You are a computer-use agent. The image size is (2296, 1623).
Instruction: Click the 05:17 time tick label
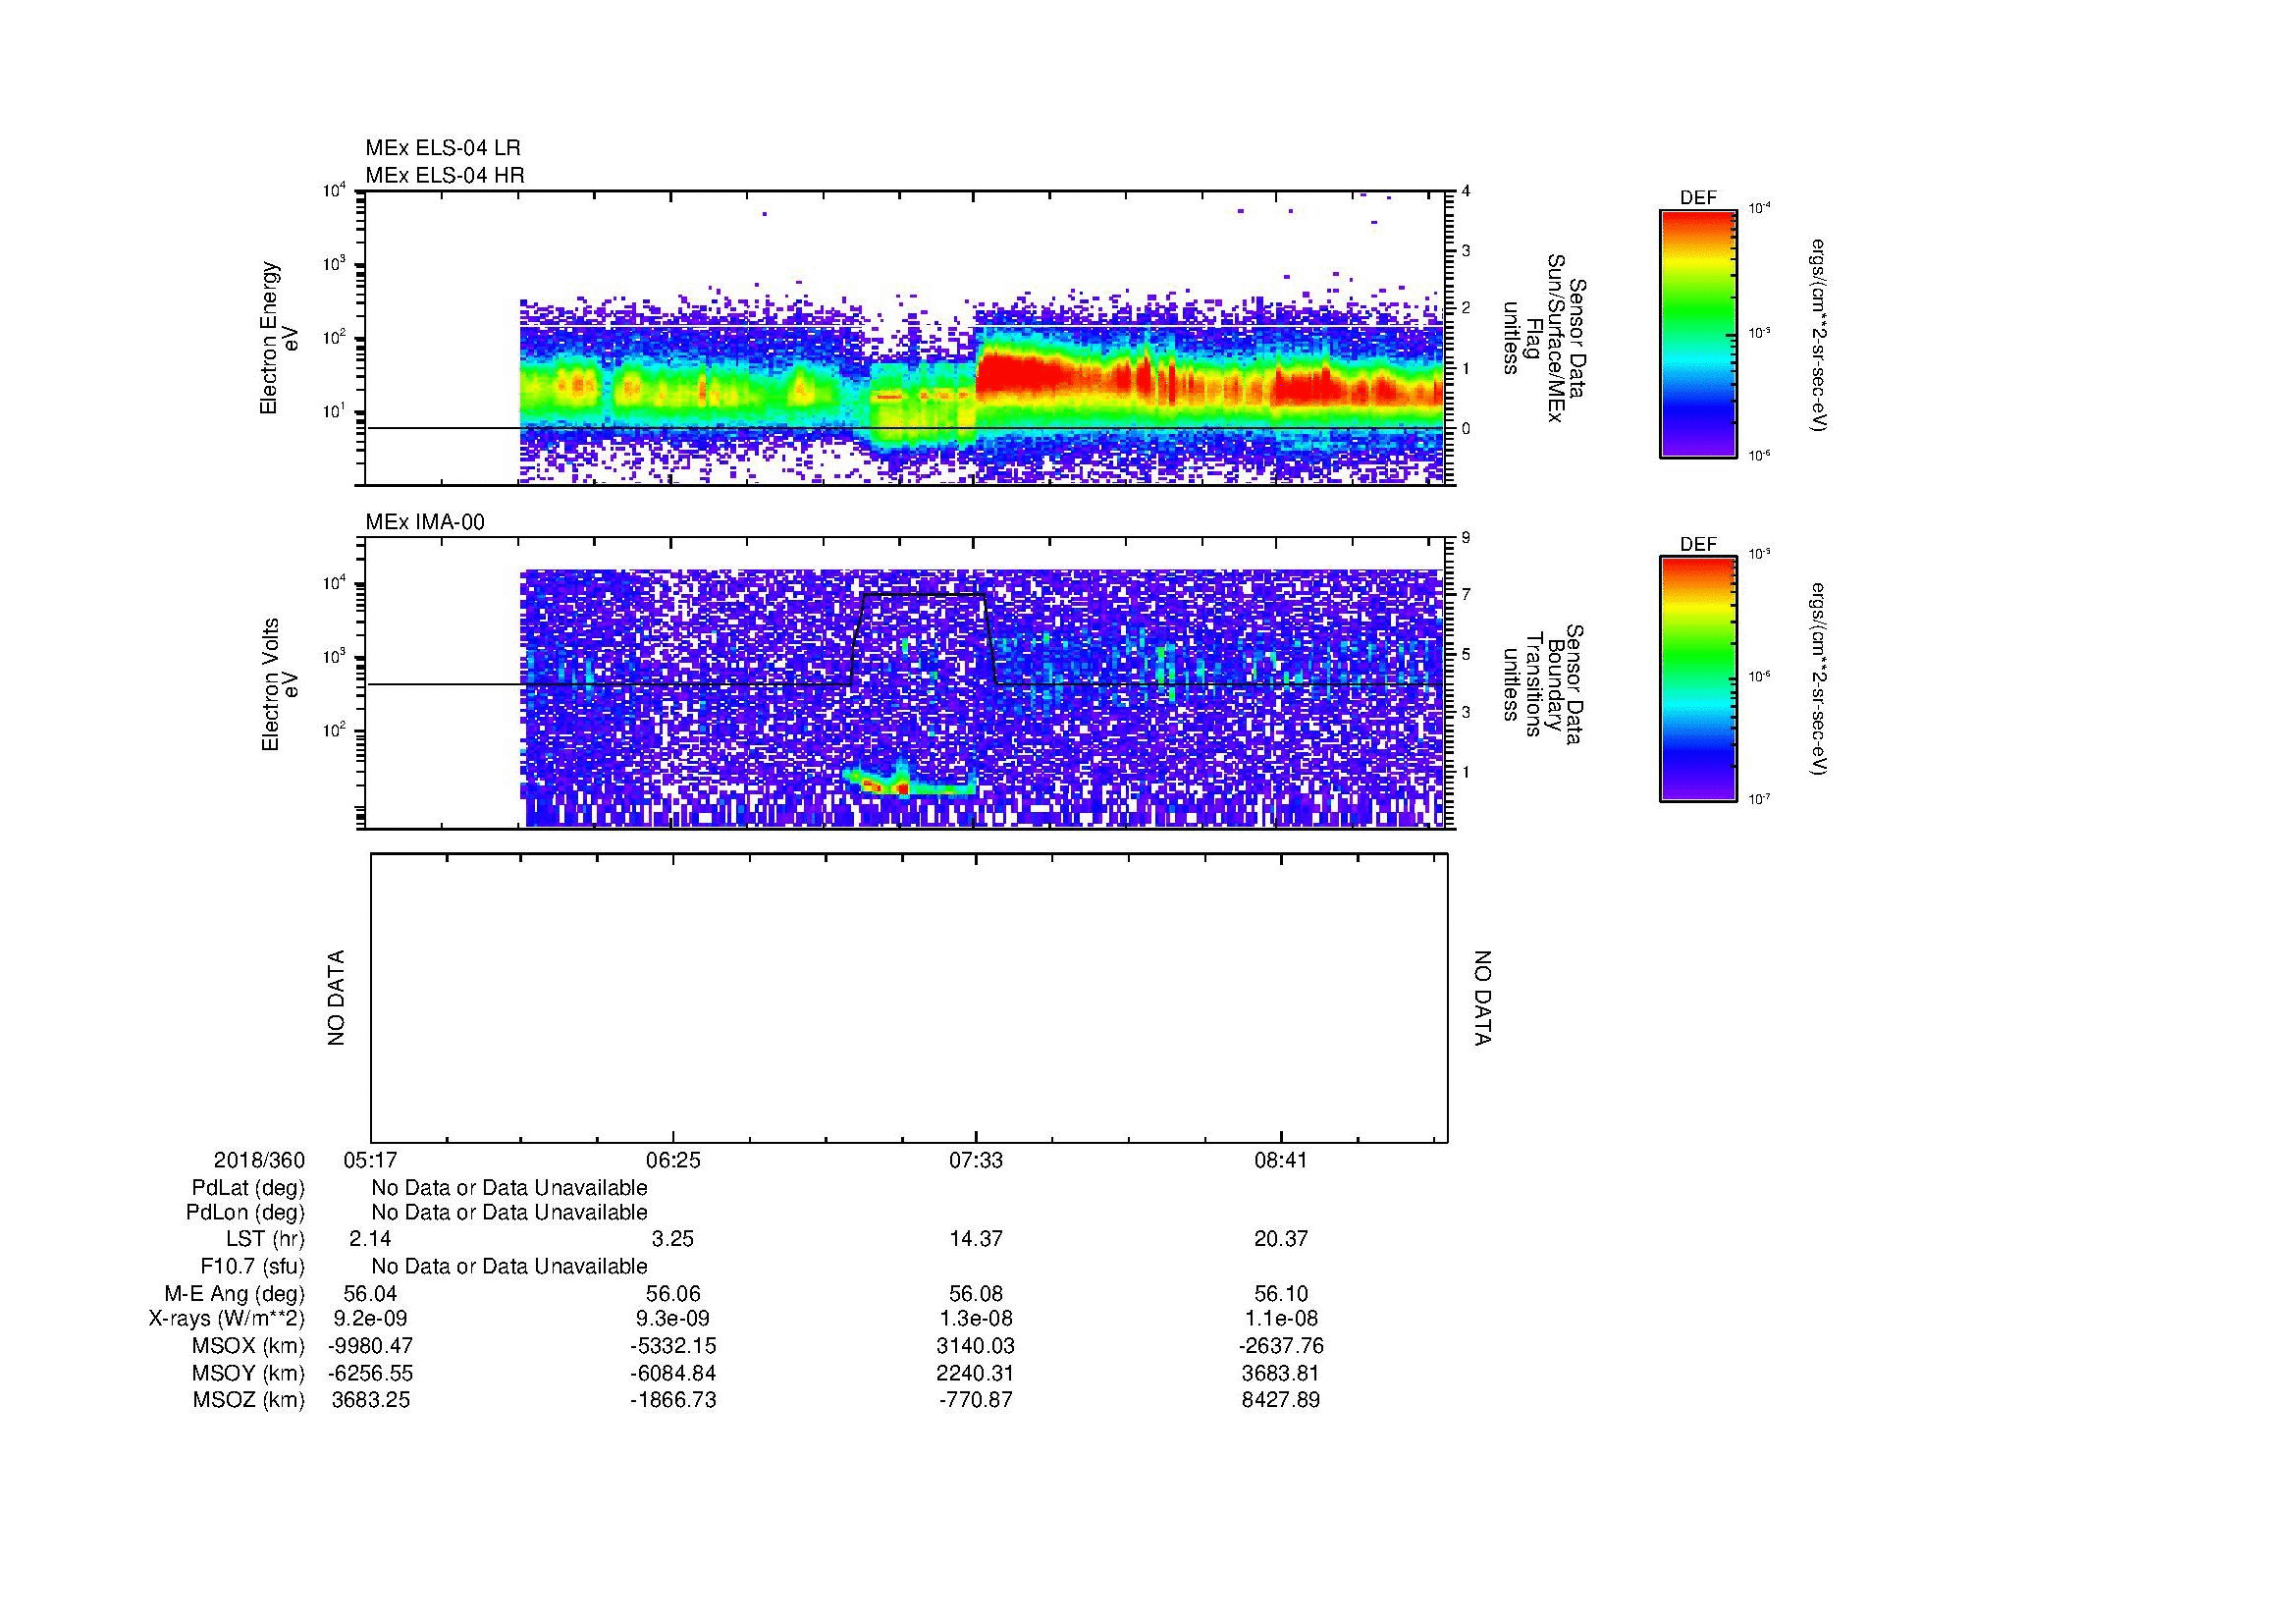coord(370,1160)
